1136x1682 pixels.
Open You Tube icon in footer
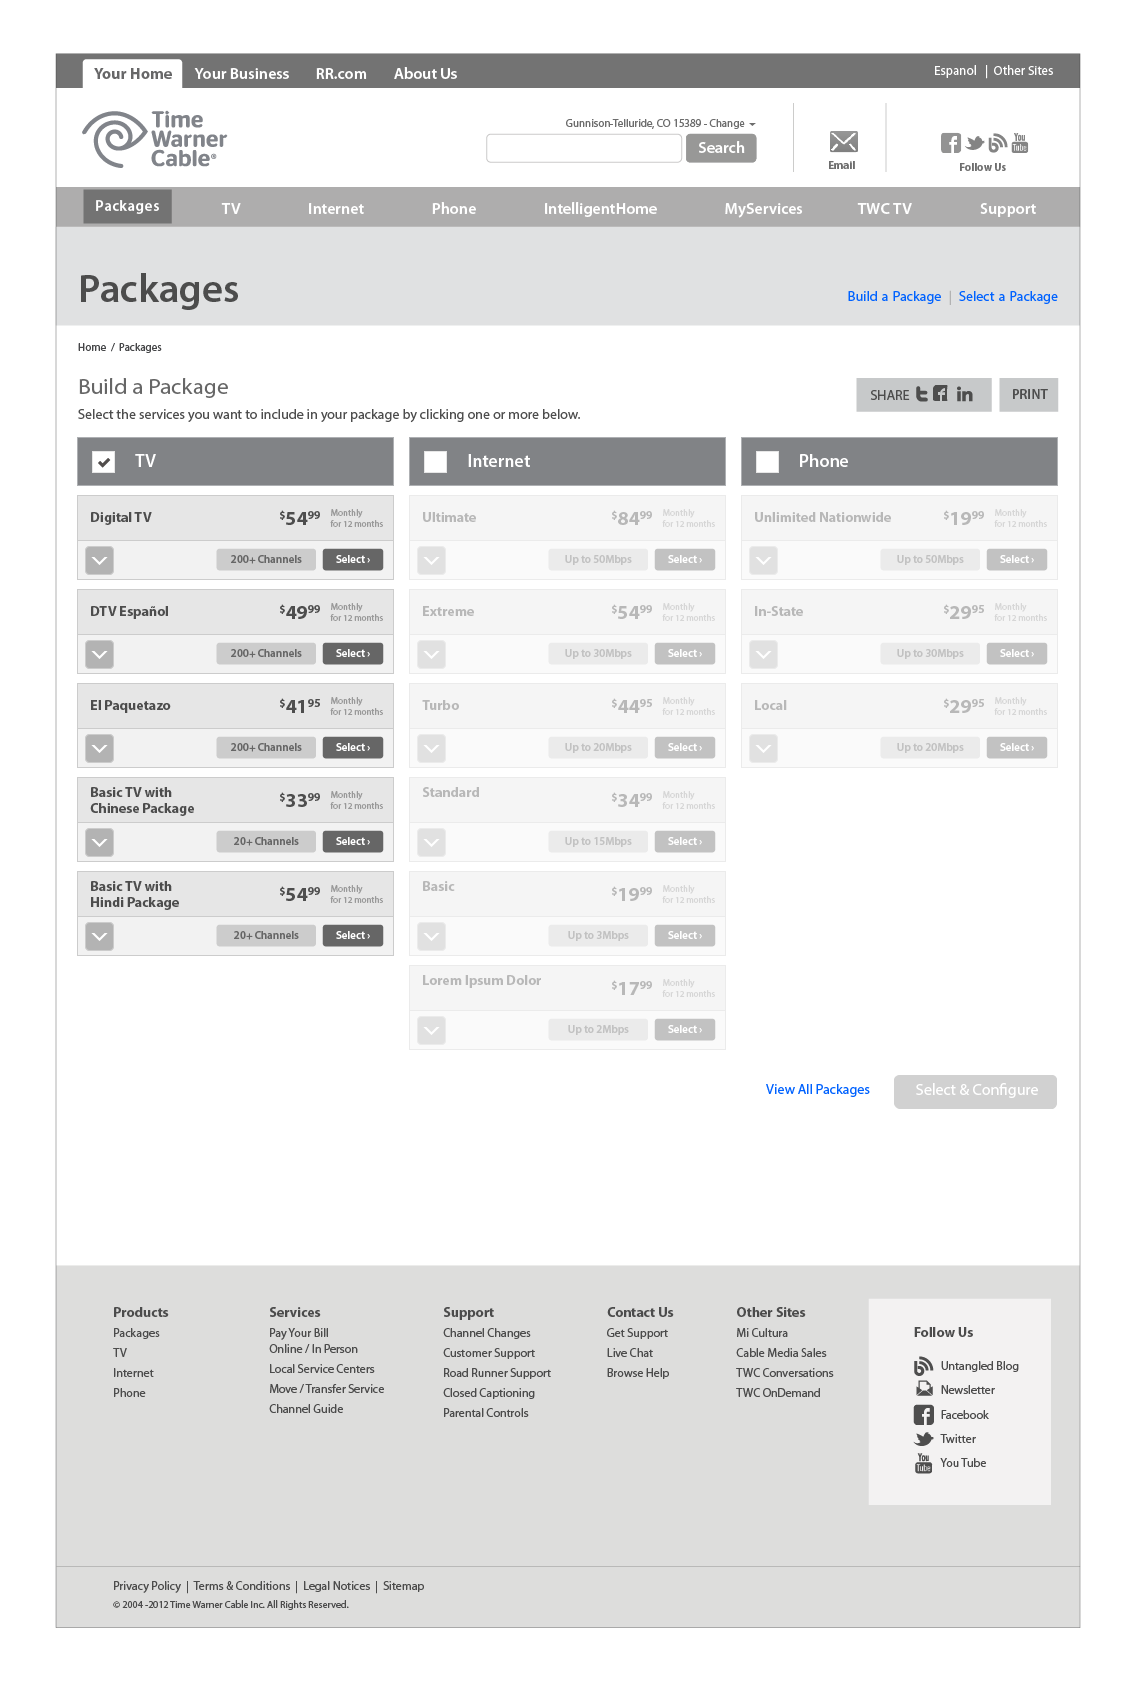(x=924, y=1463)
